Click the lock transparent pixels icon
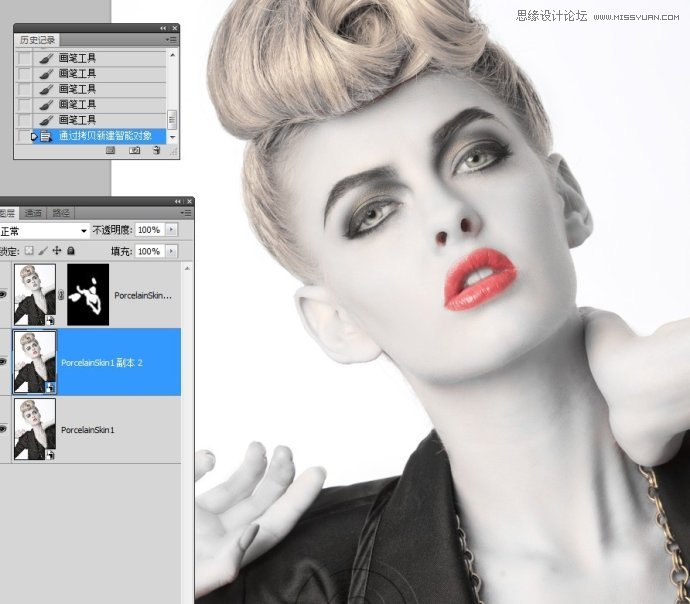The width and height of the screenshot is (690, 604). (29, 251)
